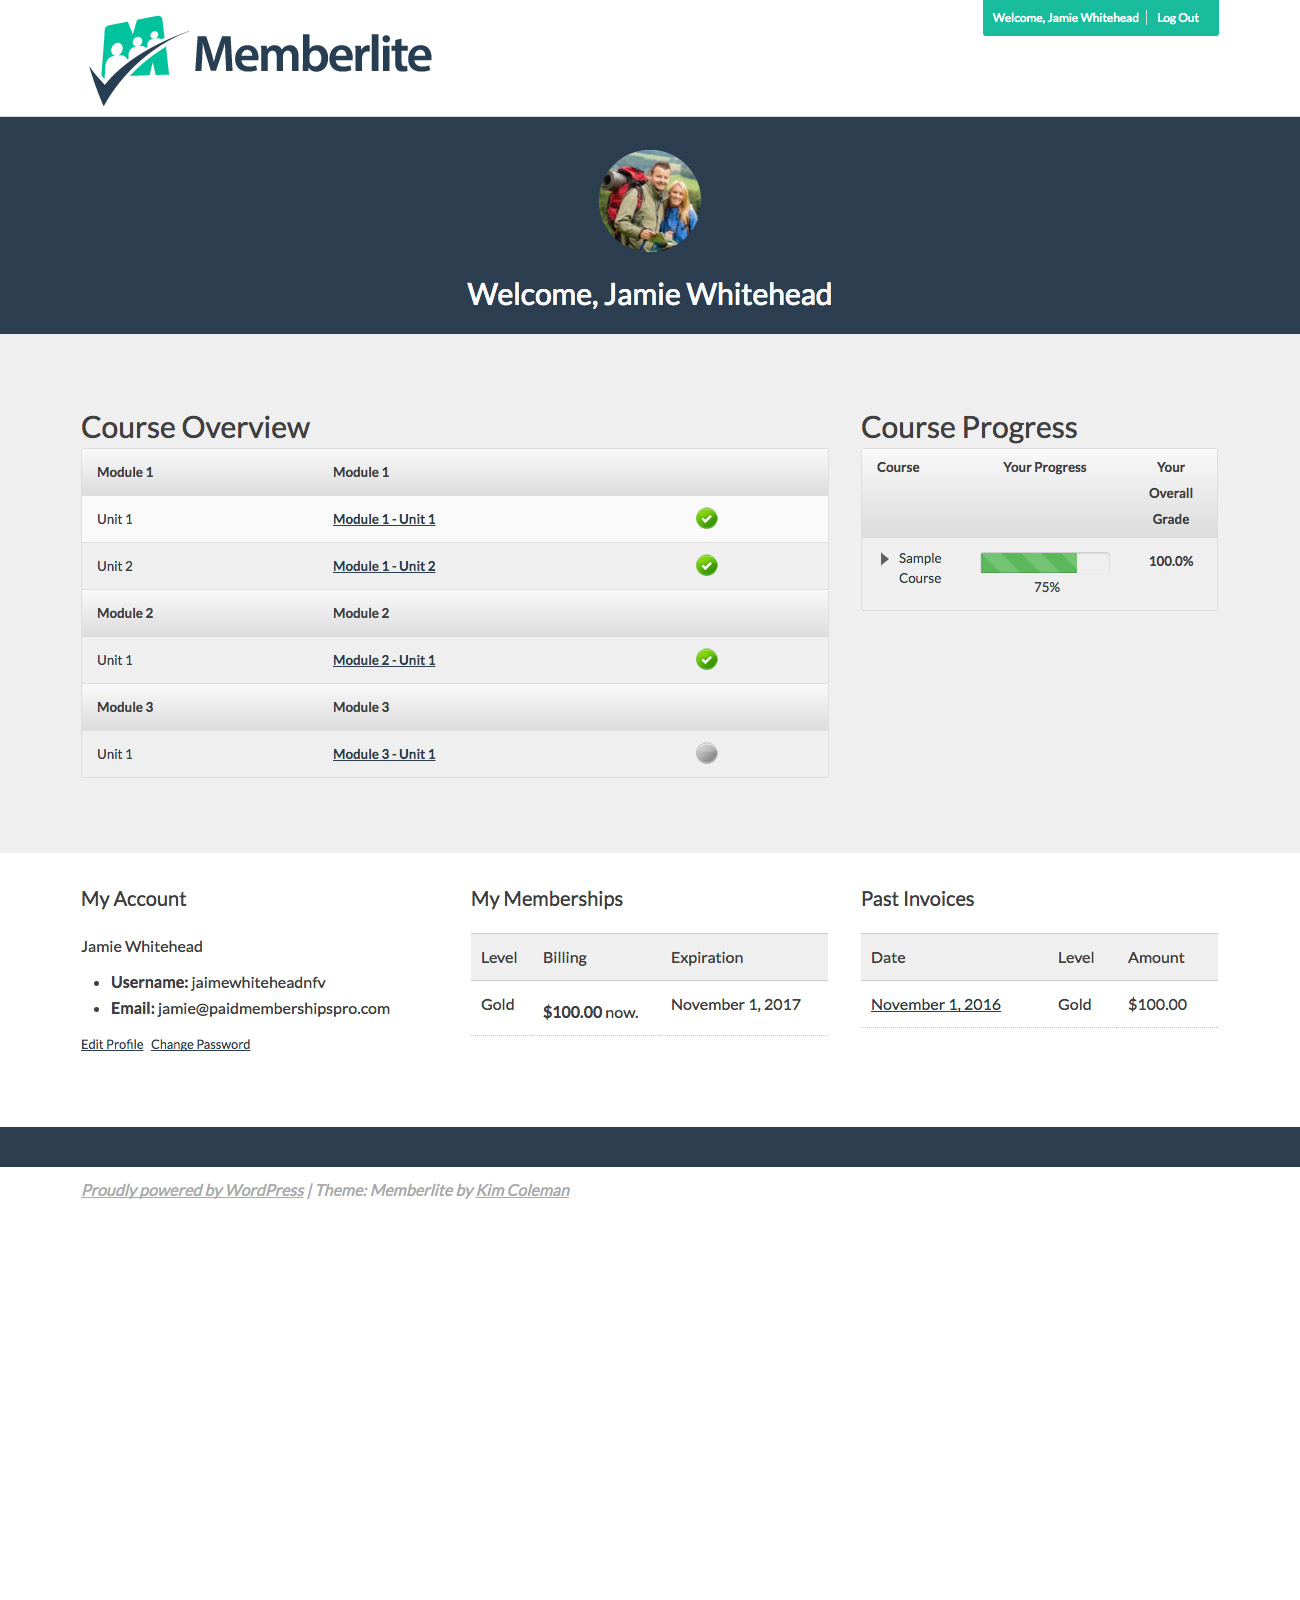Click the Welcome, Jamie Whitehead banner heading
The image size is (1300, 1600).
click(650, 294)
